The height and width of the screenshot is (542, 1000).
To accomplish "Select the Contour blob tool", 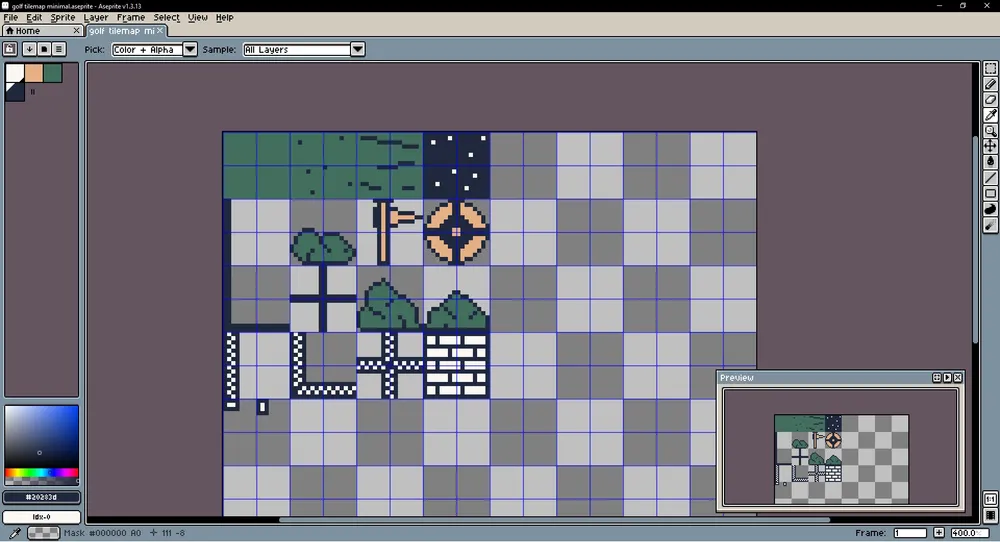I will (990, 210).
